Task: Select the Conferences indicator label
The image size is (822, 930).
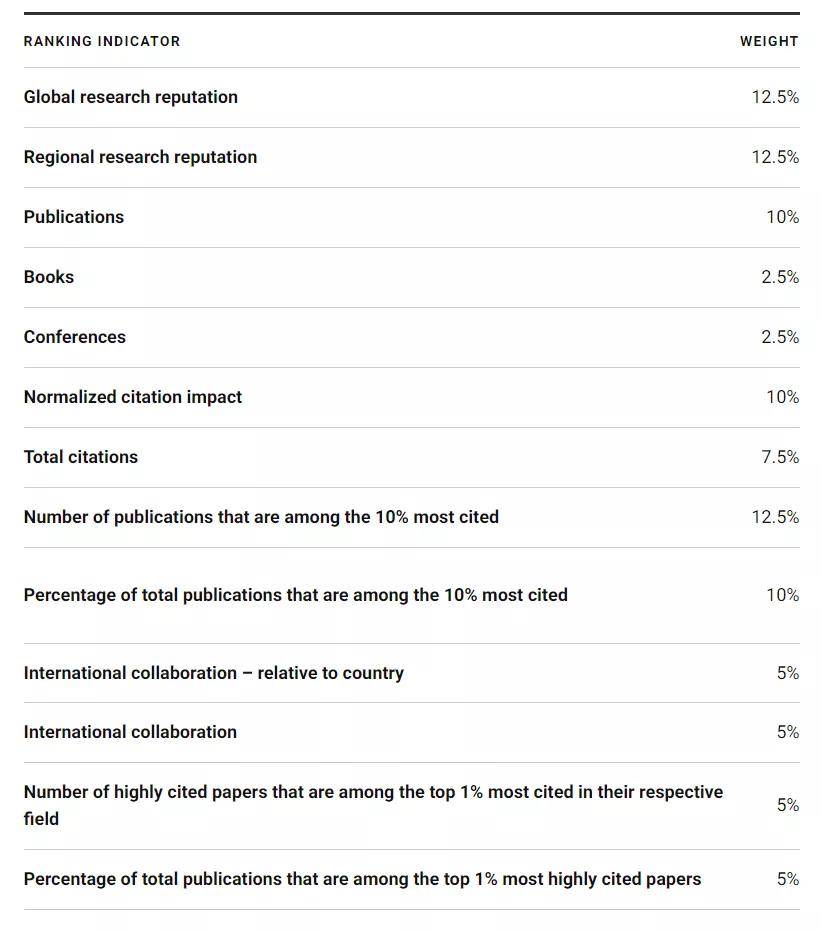Action: point(75,337)
